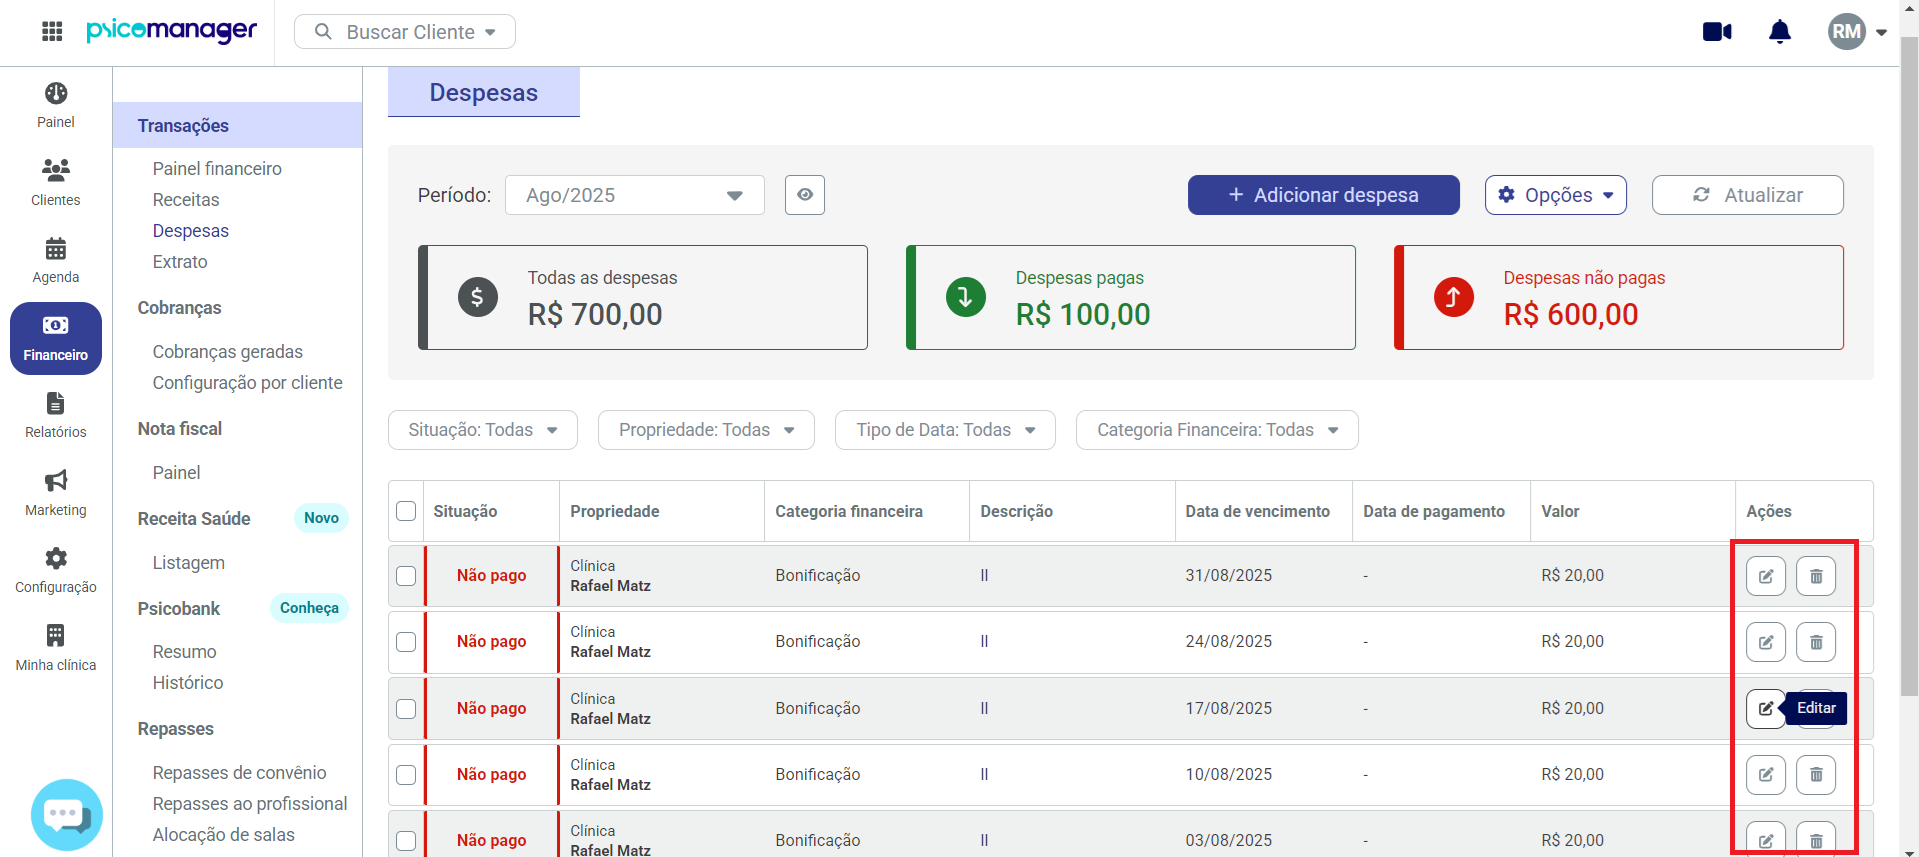Open the Período Ago/2025 selector
Image resolution: width=1919 pixels, height=857 pixels.
(635, 195)
